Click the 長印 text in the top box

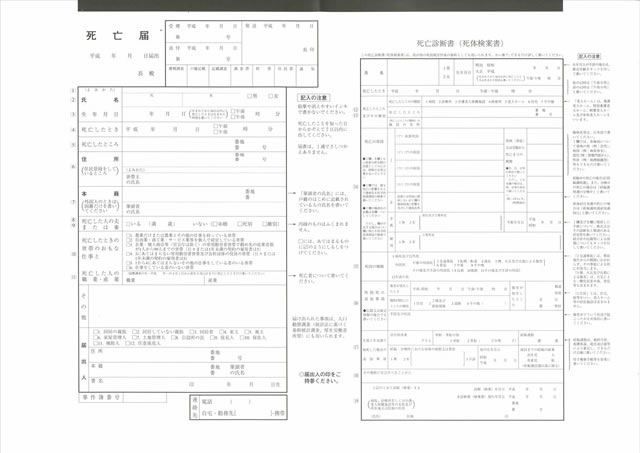tap(308, 50)
